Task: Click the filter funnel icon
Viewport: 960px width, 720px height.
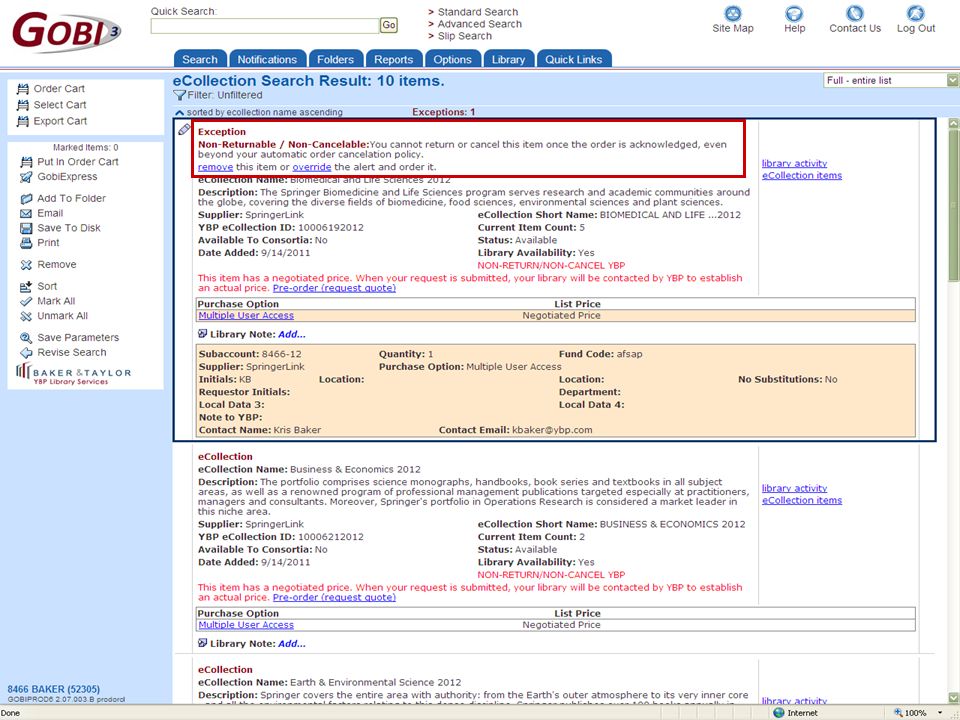Action: (179, 95)
